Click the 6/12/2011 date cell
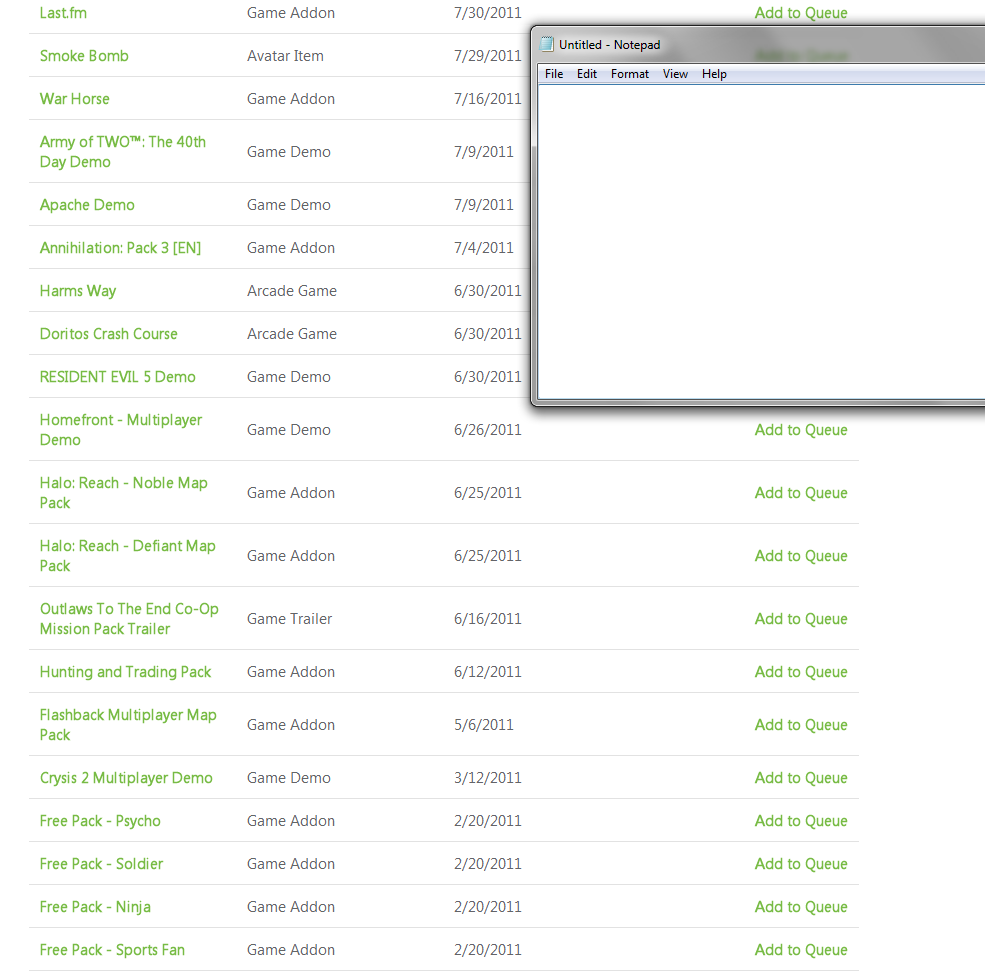The image size is (985, 971). 487,671
